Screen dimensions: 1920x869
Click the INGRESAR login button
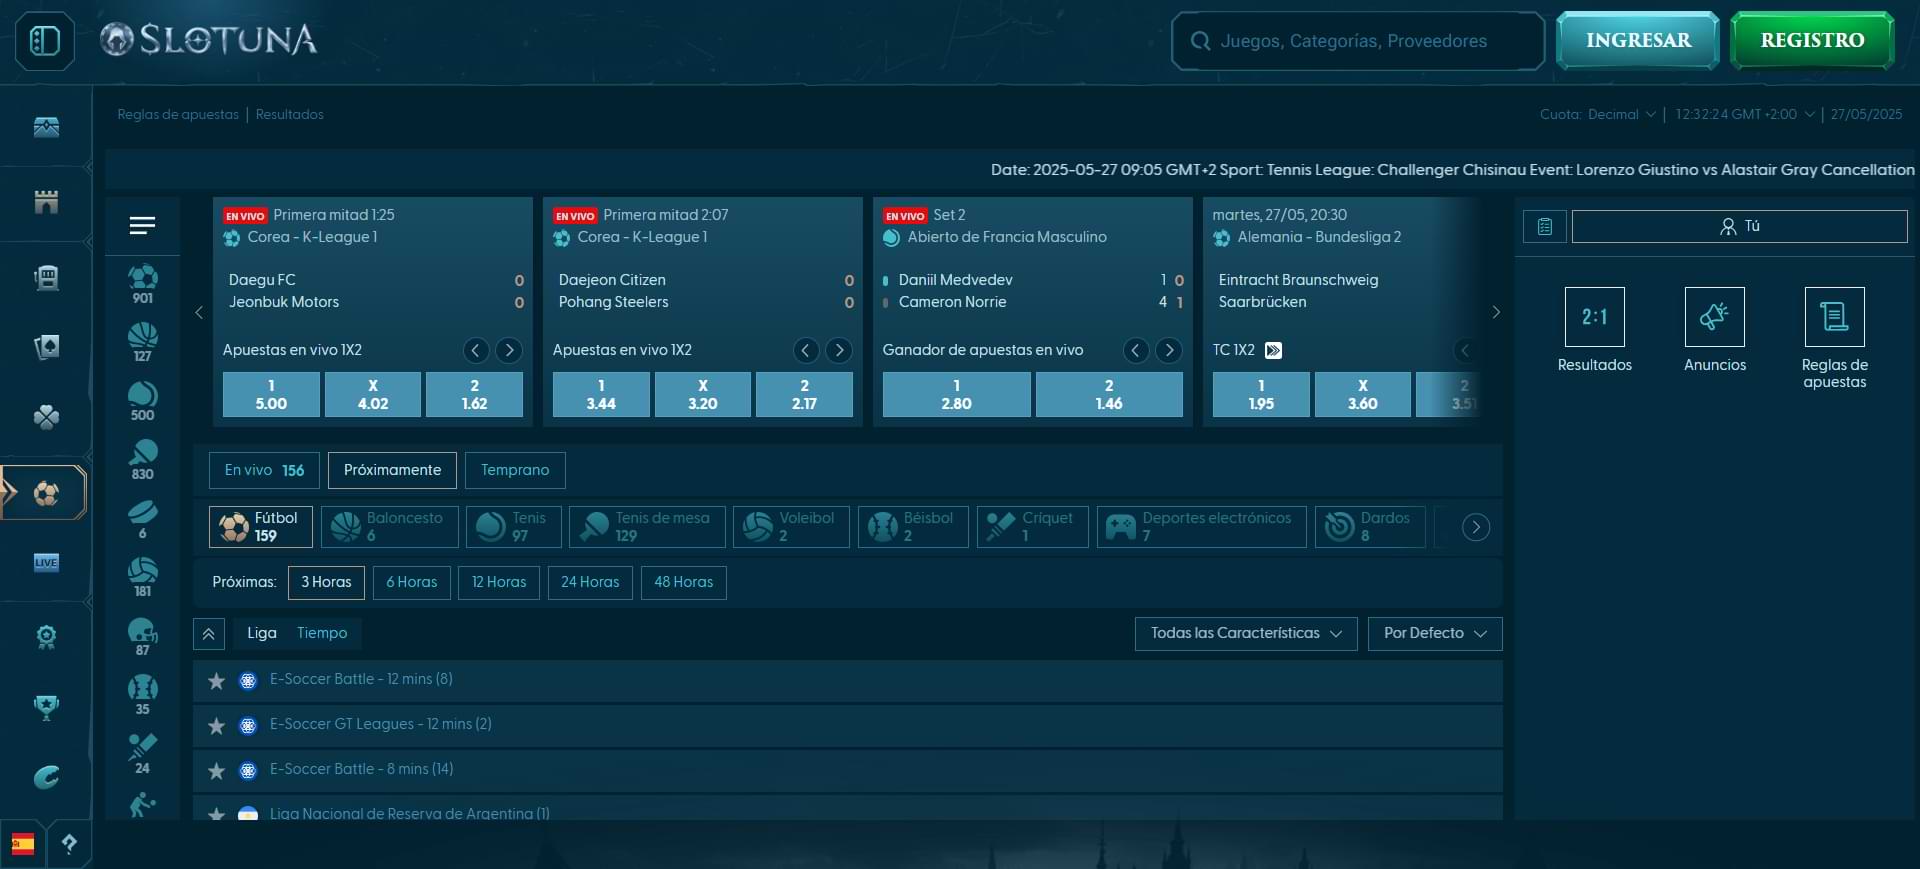point(1638,41)
